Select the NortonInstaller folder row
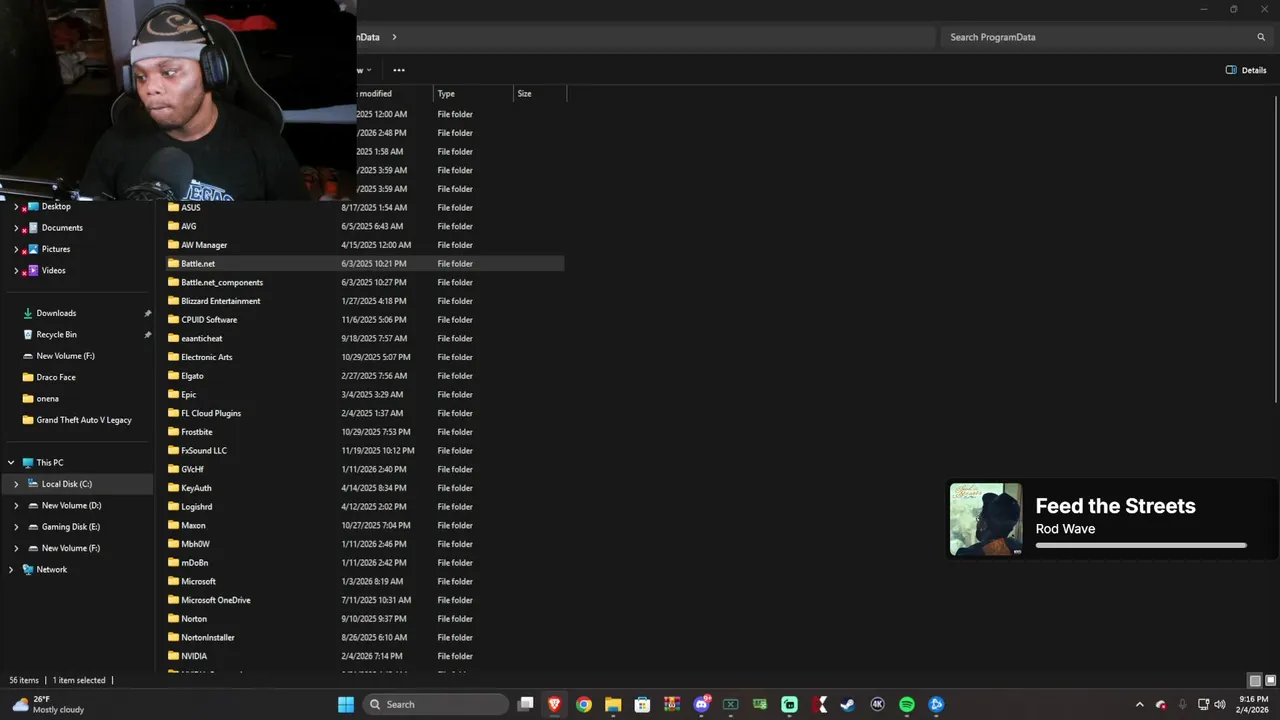 click(x=365, y=637)
